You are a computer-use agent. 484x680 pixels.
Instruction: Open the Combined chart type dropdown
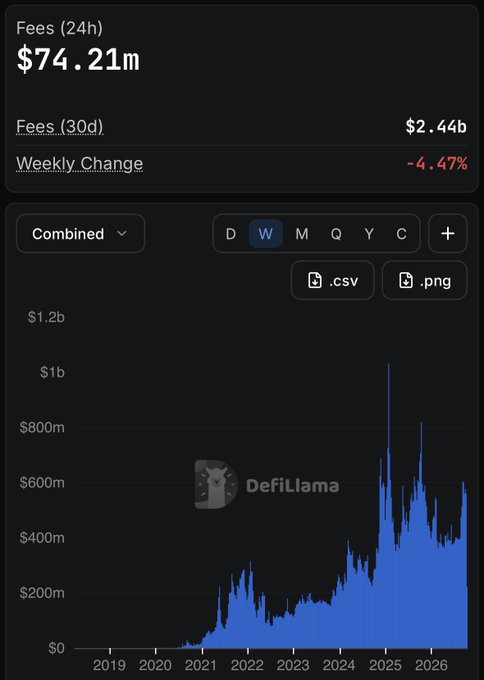point(80,234)
